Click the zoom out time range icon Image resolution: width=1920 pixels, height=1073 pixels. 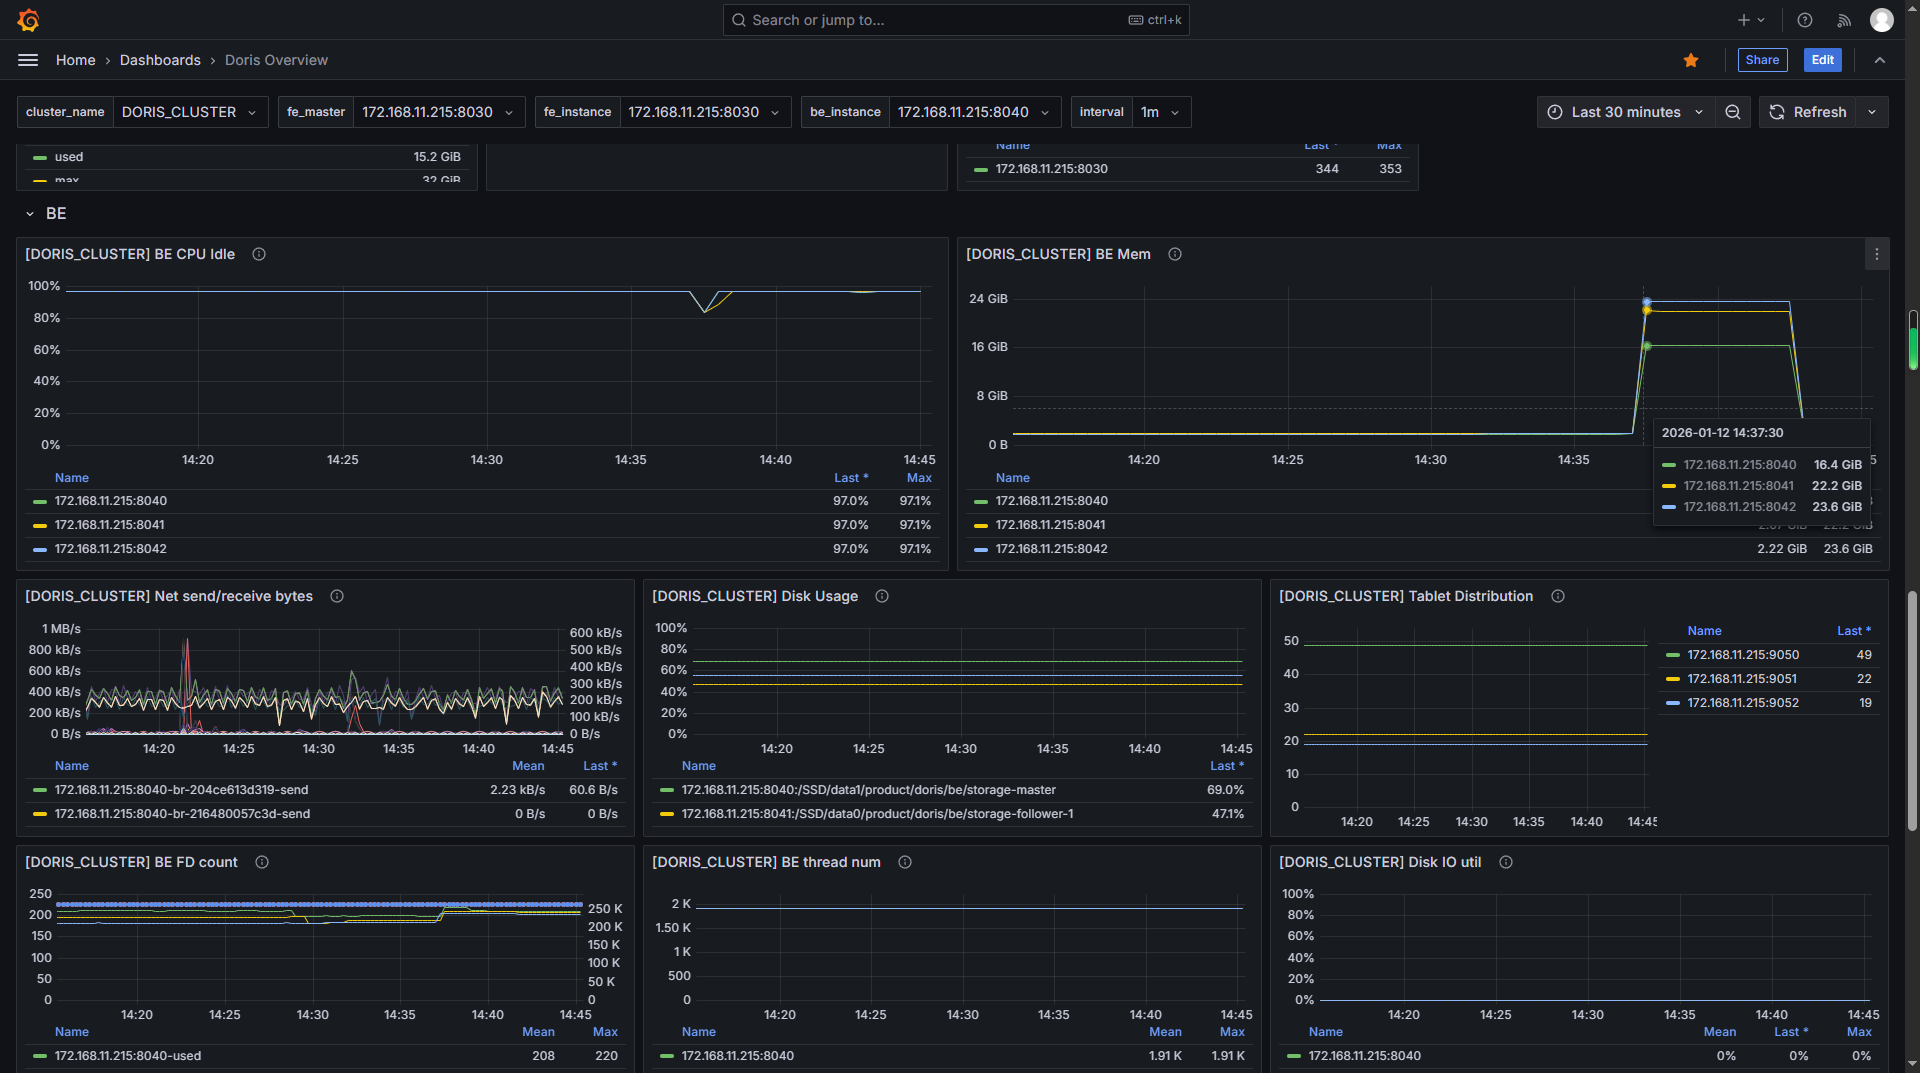(x=1732, y=112)
